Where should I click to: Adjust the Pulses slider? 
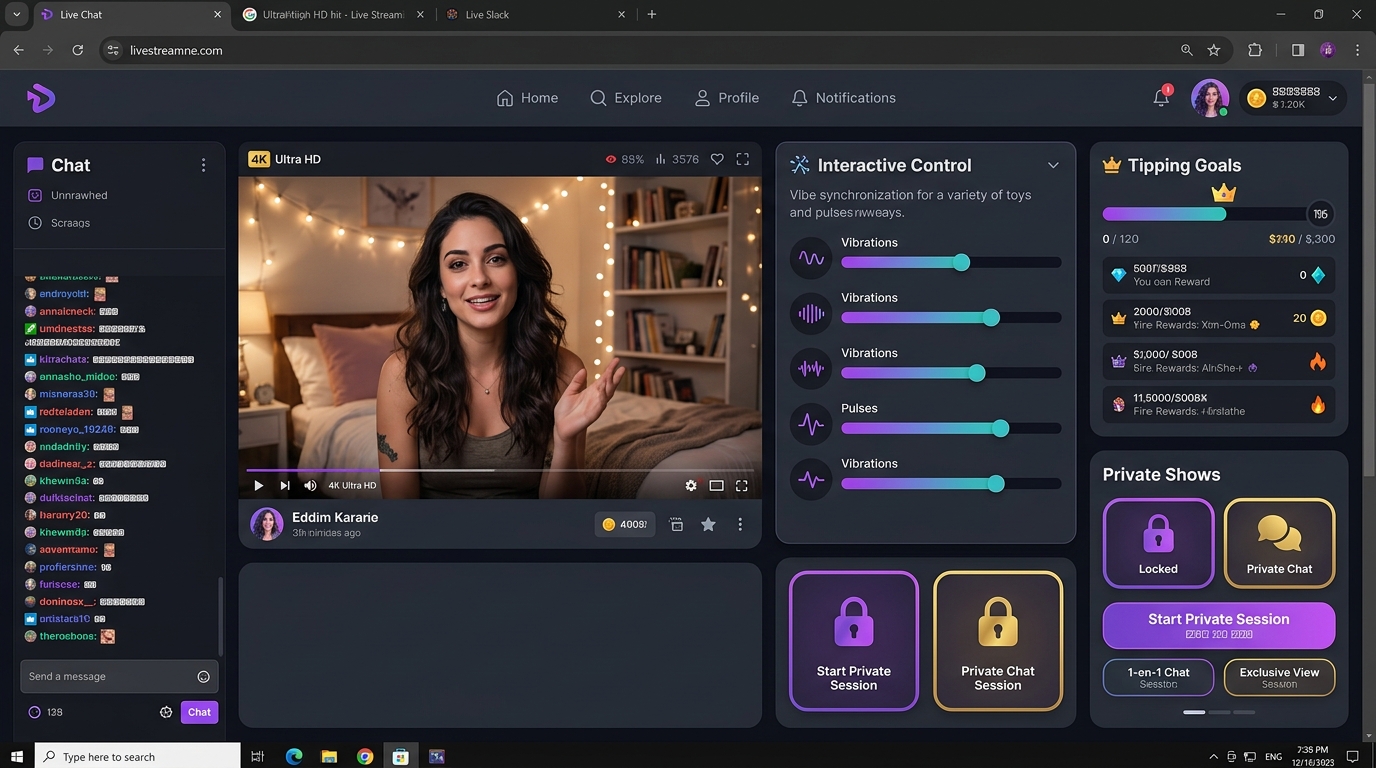[951, 428]
